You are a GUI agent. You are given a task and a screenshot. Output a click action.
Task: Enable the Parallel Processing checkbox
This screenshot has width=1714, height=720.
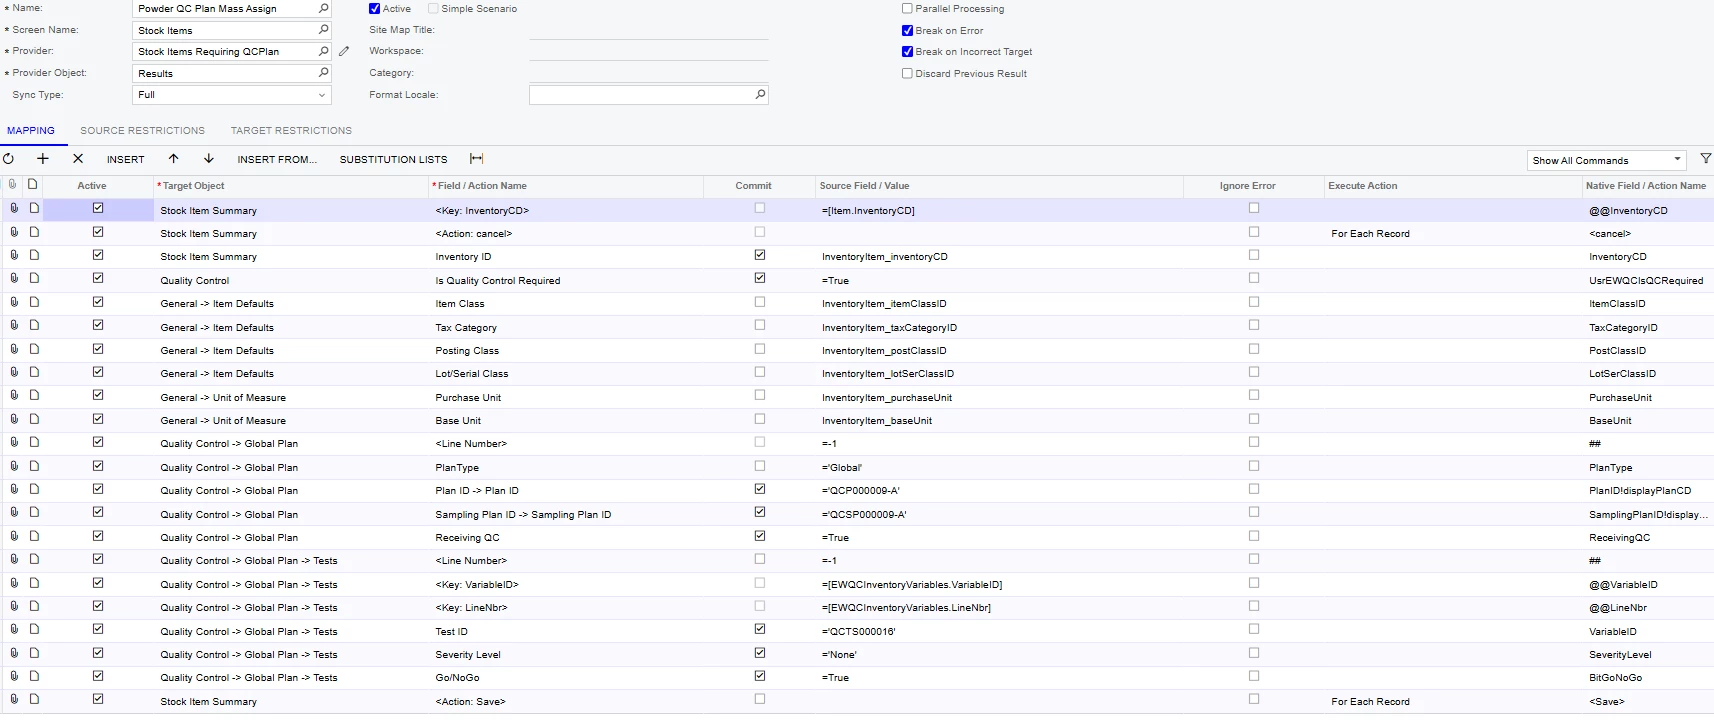tap(907, 8)
